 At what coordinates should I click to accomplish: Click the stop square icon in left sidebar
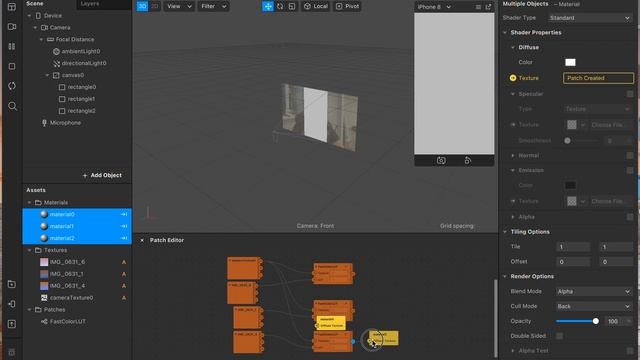tap(12, 66)
